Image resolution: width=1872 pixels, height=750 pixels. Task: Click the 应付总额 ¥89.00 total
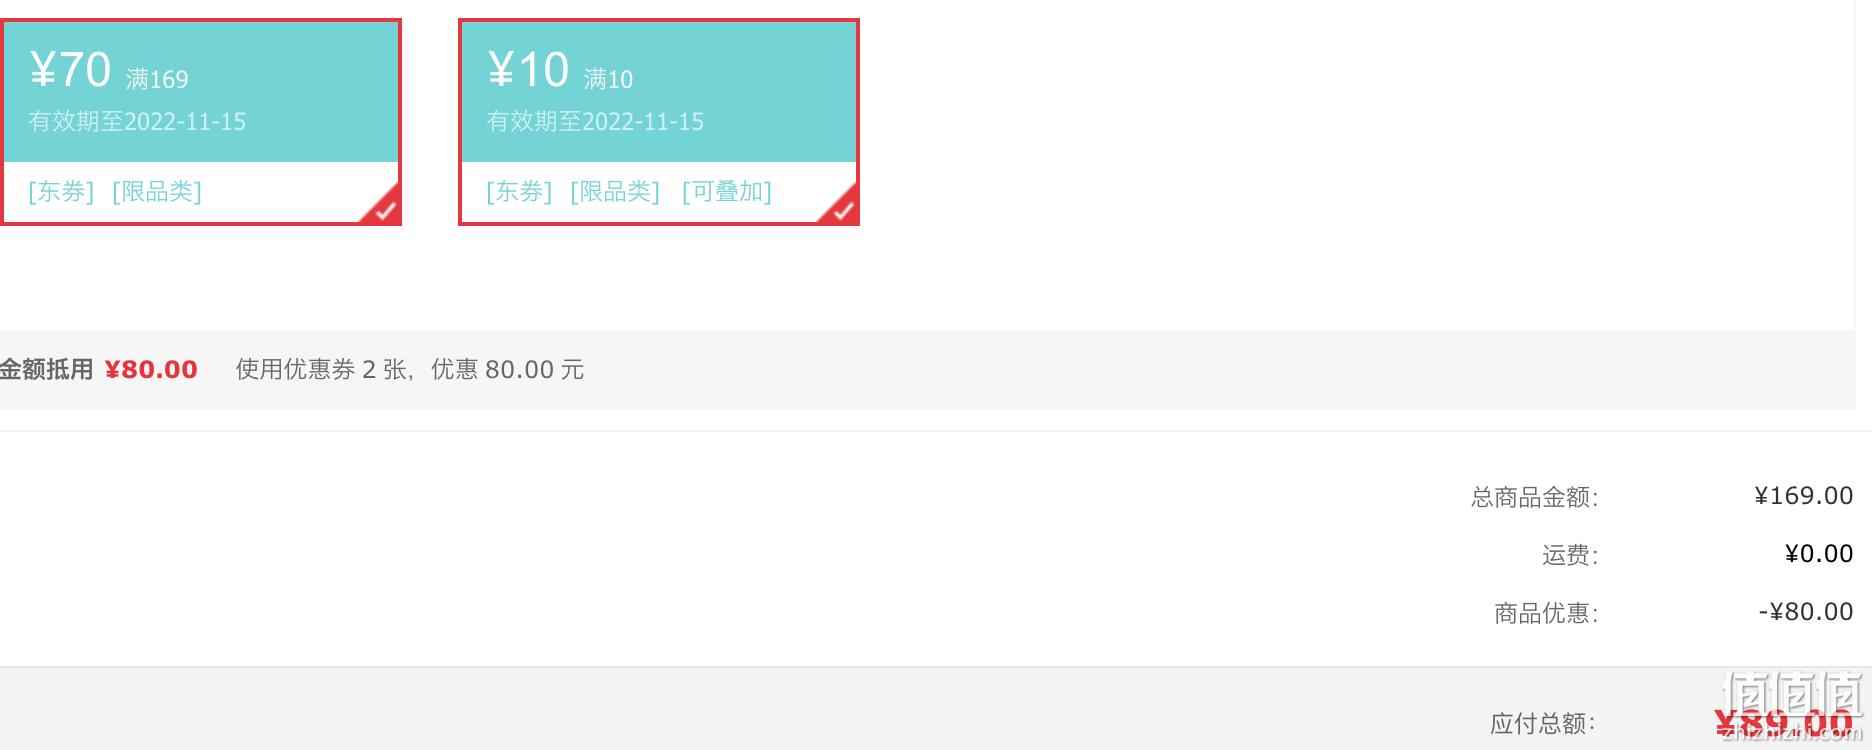tap(1783, 722)
